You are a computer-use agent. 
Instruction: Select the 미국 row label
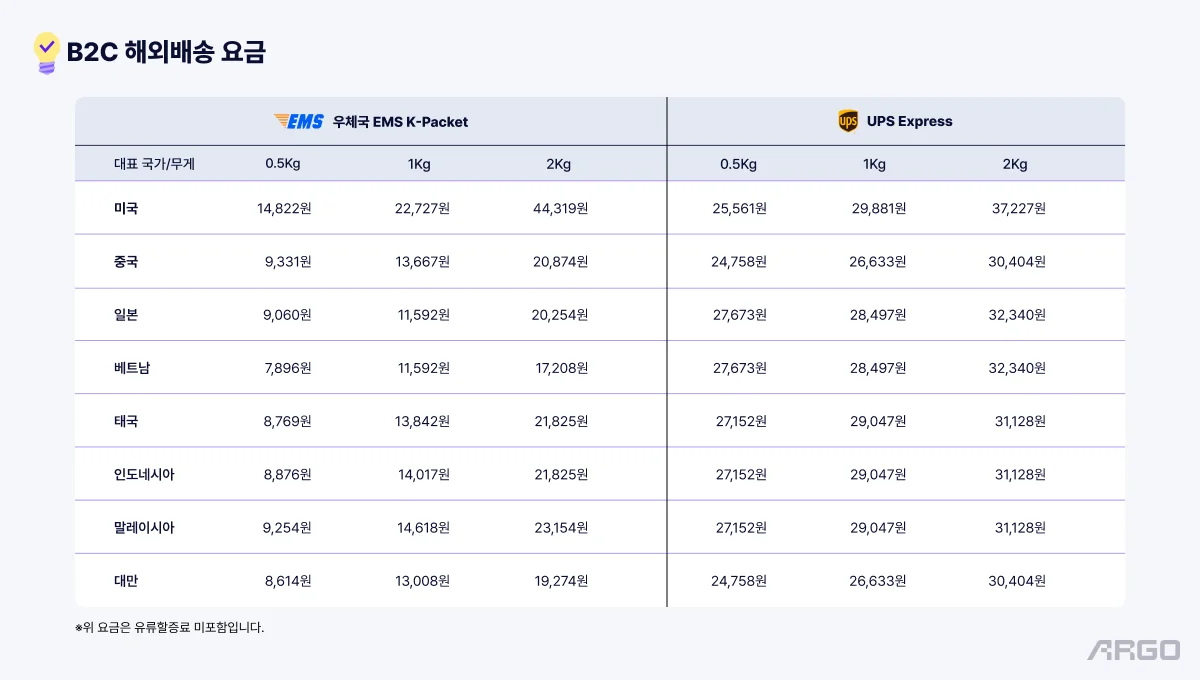pyautogui.click(x=126, y=209)
